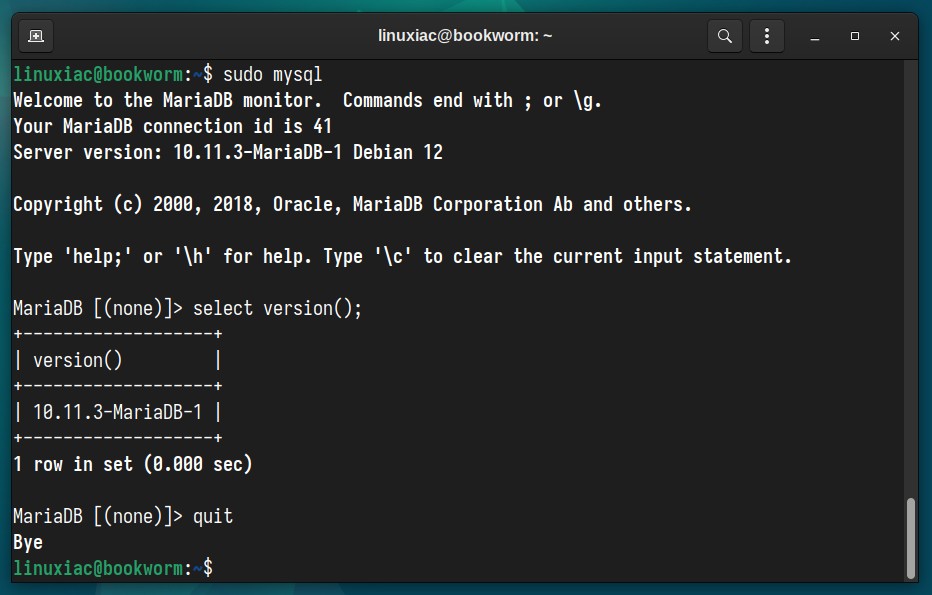Image resolution: width=932 pixels, height=595 pixels.
Task: Click the '10.11.3-MariaDB-1' table result cell
Action: pos(117,413)
